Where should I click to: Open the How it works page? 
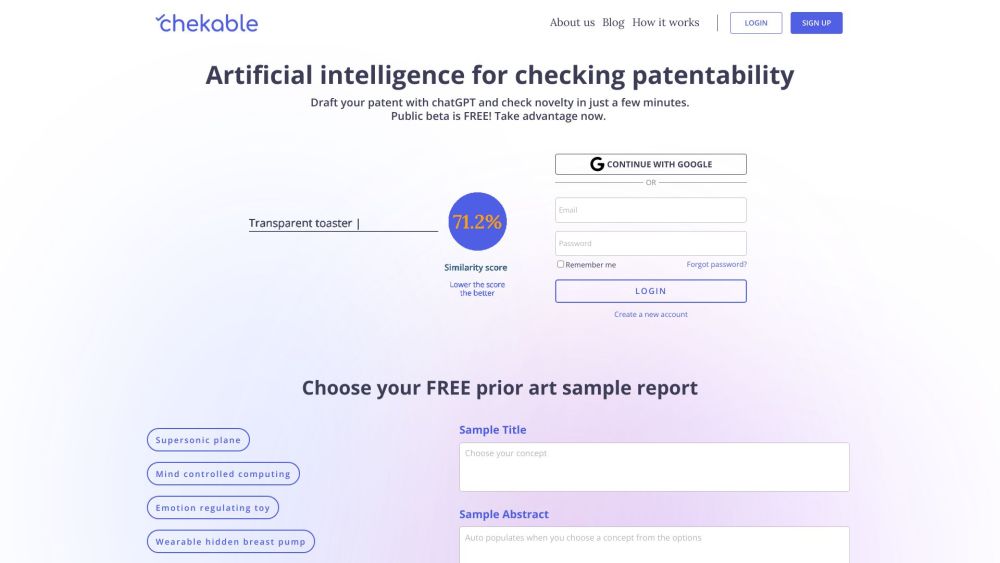click(666, 22)
